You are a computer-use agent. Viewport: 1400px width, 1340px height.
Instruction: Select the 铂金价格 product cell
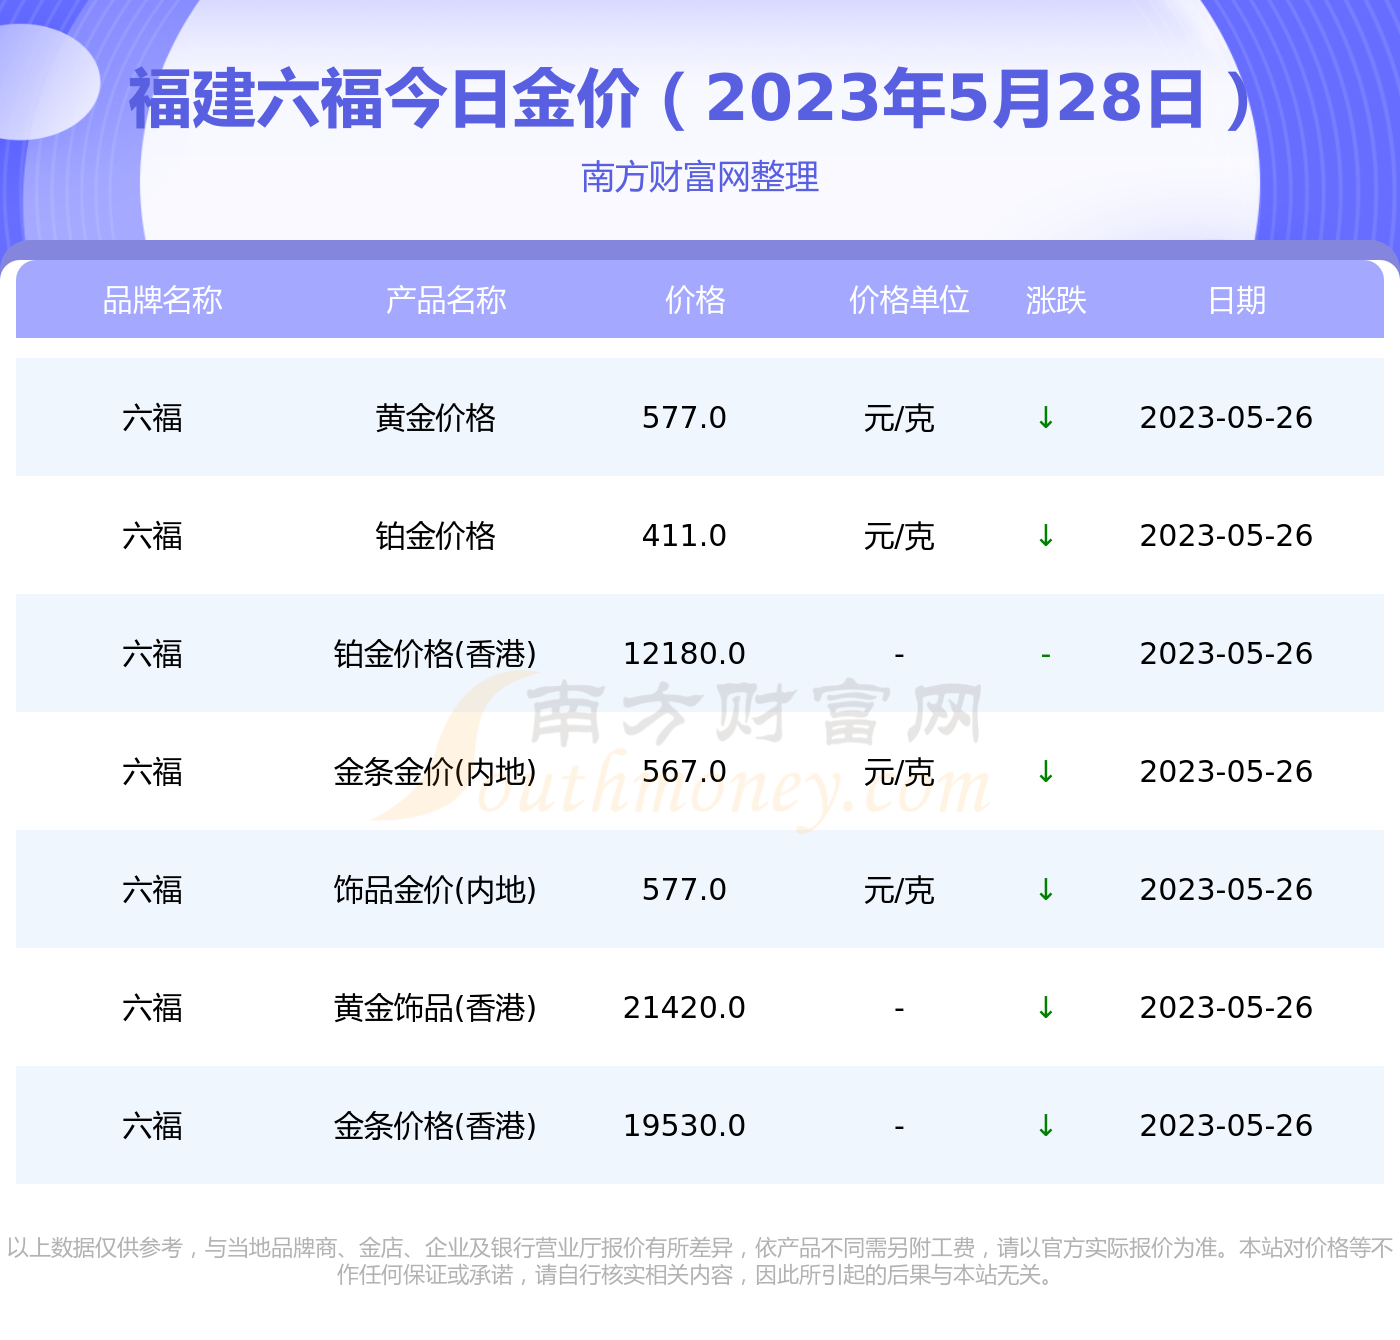(x=435, y=536)
